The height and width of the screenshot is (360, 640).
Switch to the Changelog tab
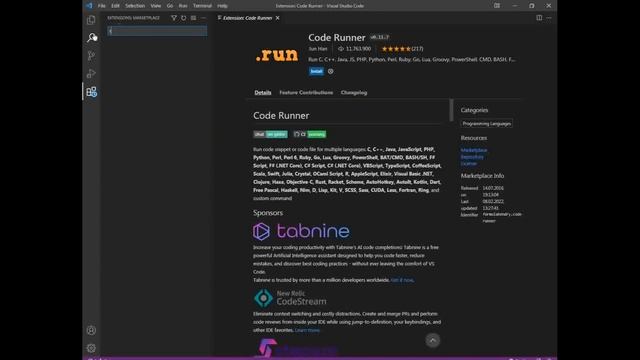point(354,93)
